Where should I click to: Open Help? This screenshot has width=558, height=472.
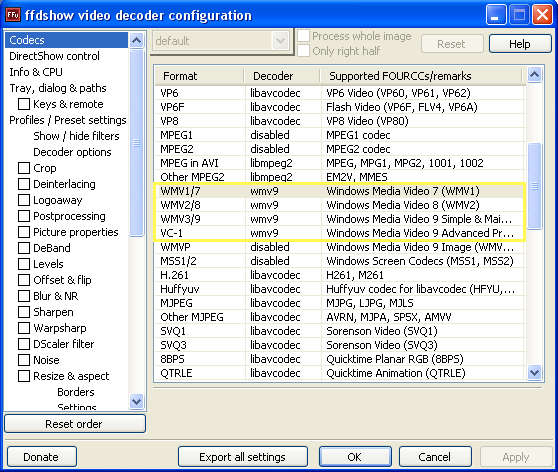(x=520, y=44)
